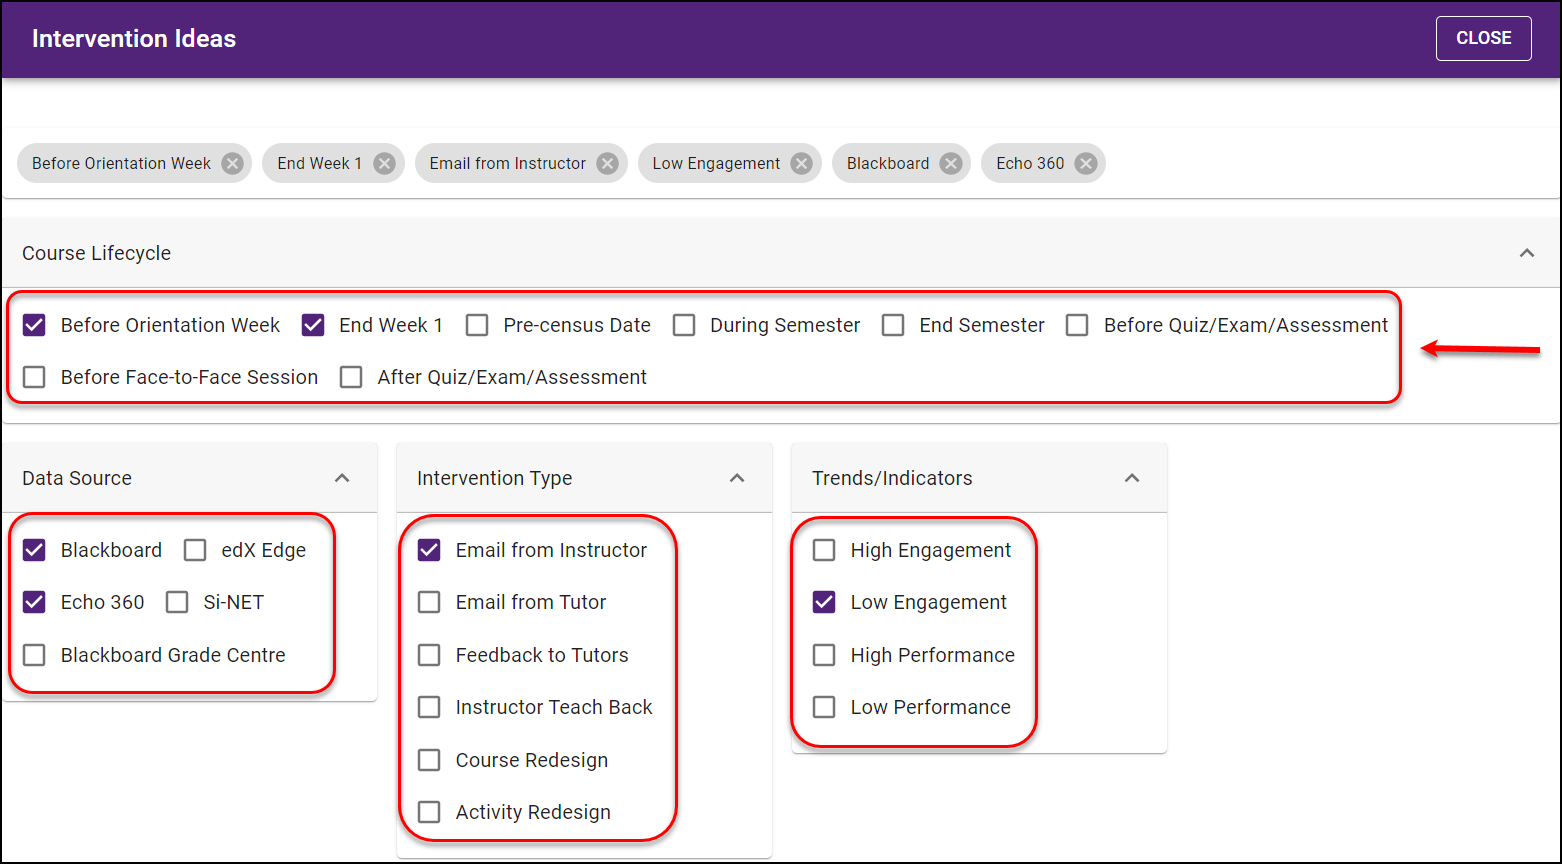Remove the Blackboard filter chip

click(x=950, y=163)
